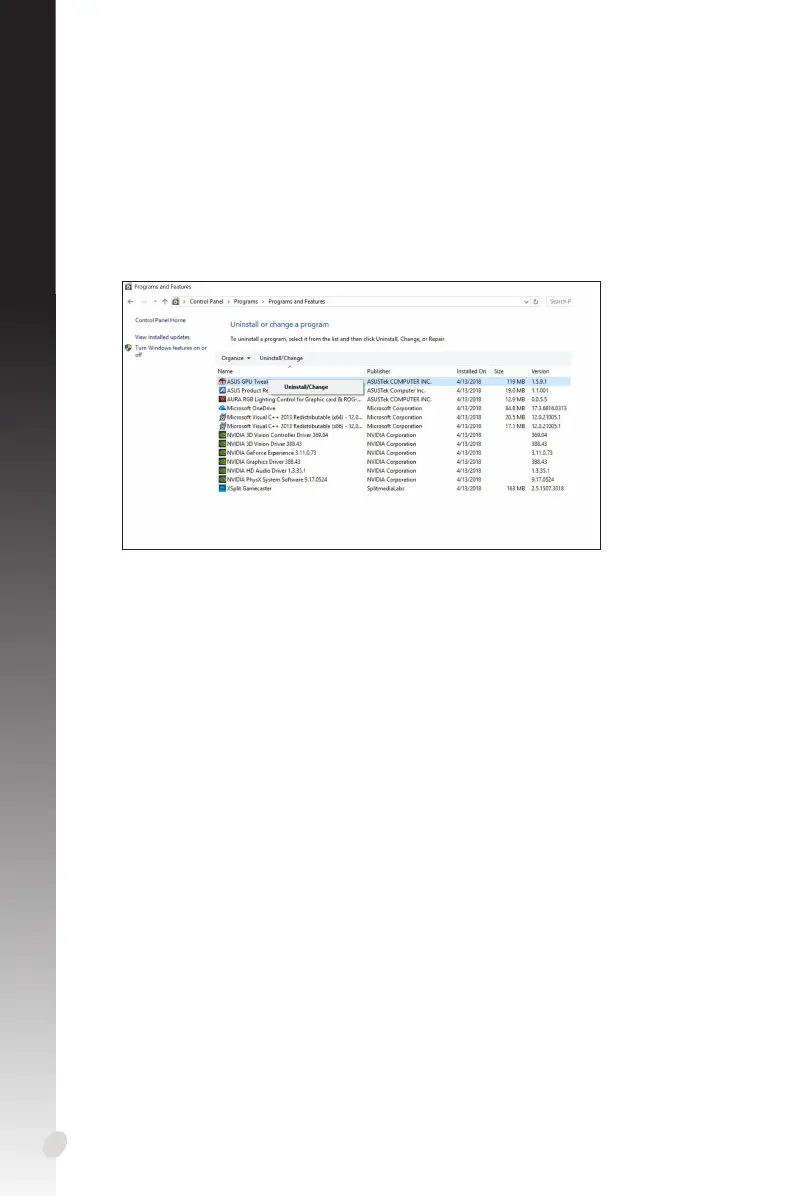Open the recent locations dropdown beside Forward
The height and width of the screenshot is (1196, 794).
155,302
